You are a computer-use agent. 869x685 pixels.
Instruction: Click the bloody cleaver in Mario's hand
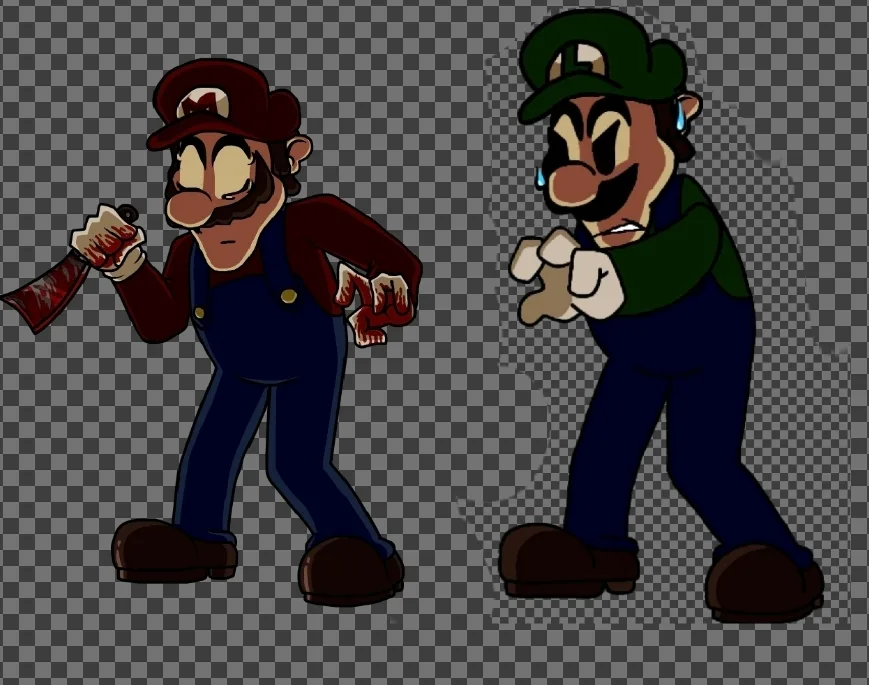pos(45,293)
